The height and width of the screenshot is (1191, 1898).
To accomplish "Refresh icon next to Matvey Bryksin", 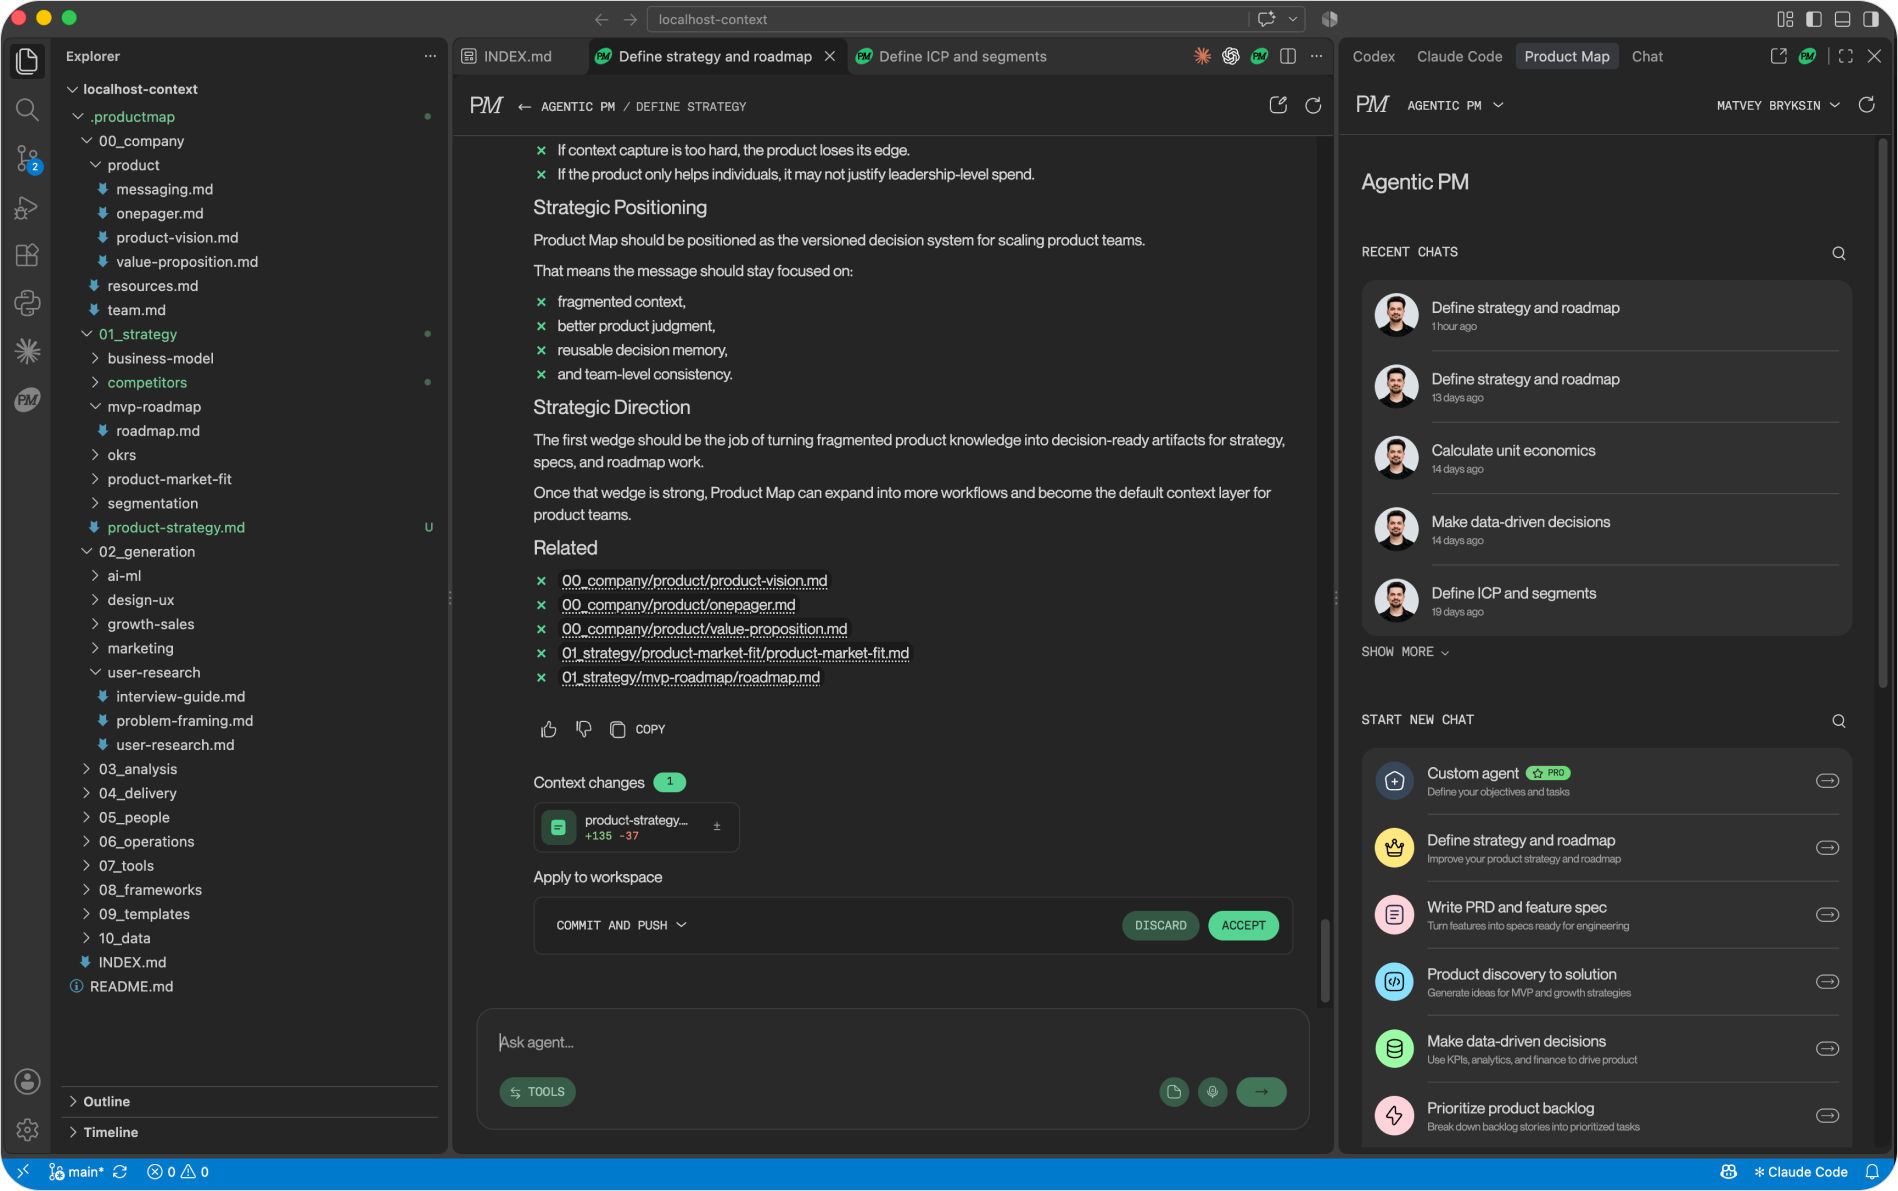I will click(1866, 105).
